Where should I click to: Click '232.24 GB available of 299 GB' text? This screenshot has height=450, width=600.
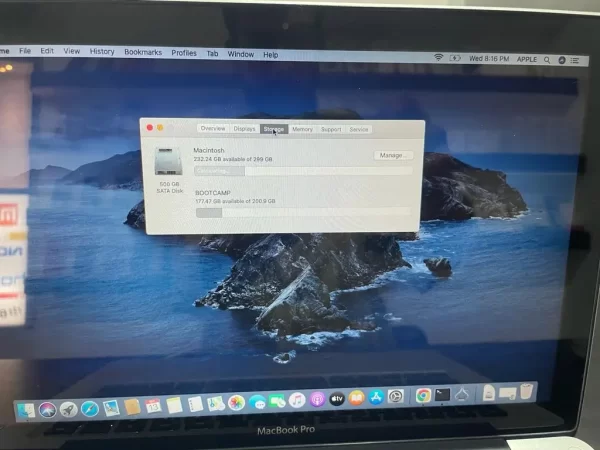coord(233,159)
